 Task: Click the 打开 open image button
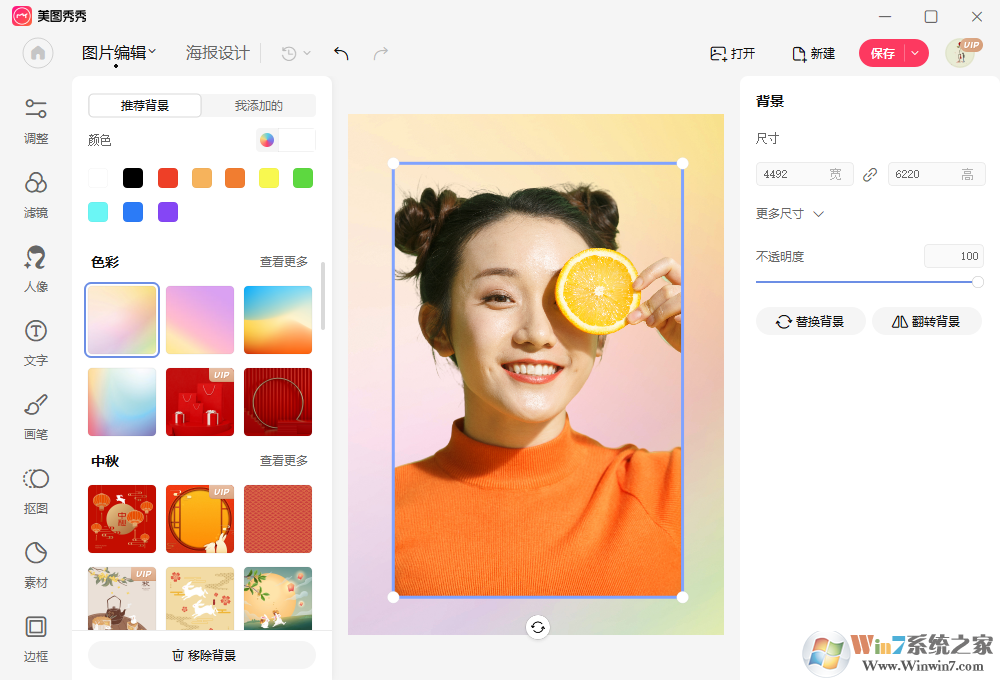coord(733,54)
